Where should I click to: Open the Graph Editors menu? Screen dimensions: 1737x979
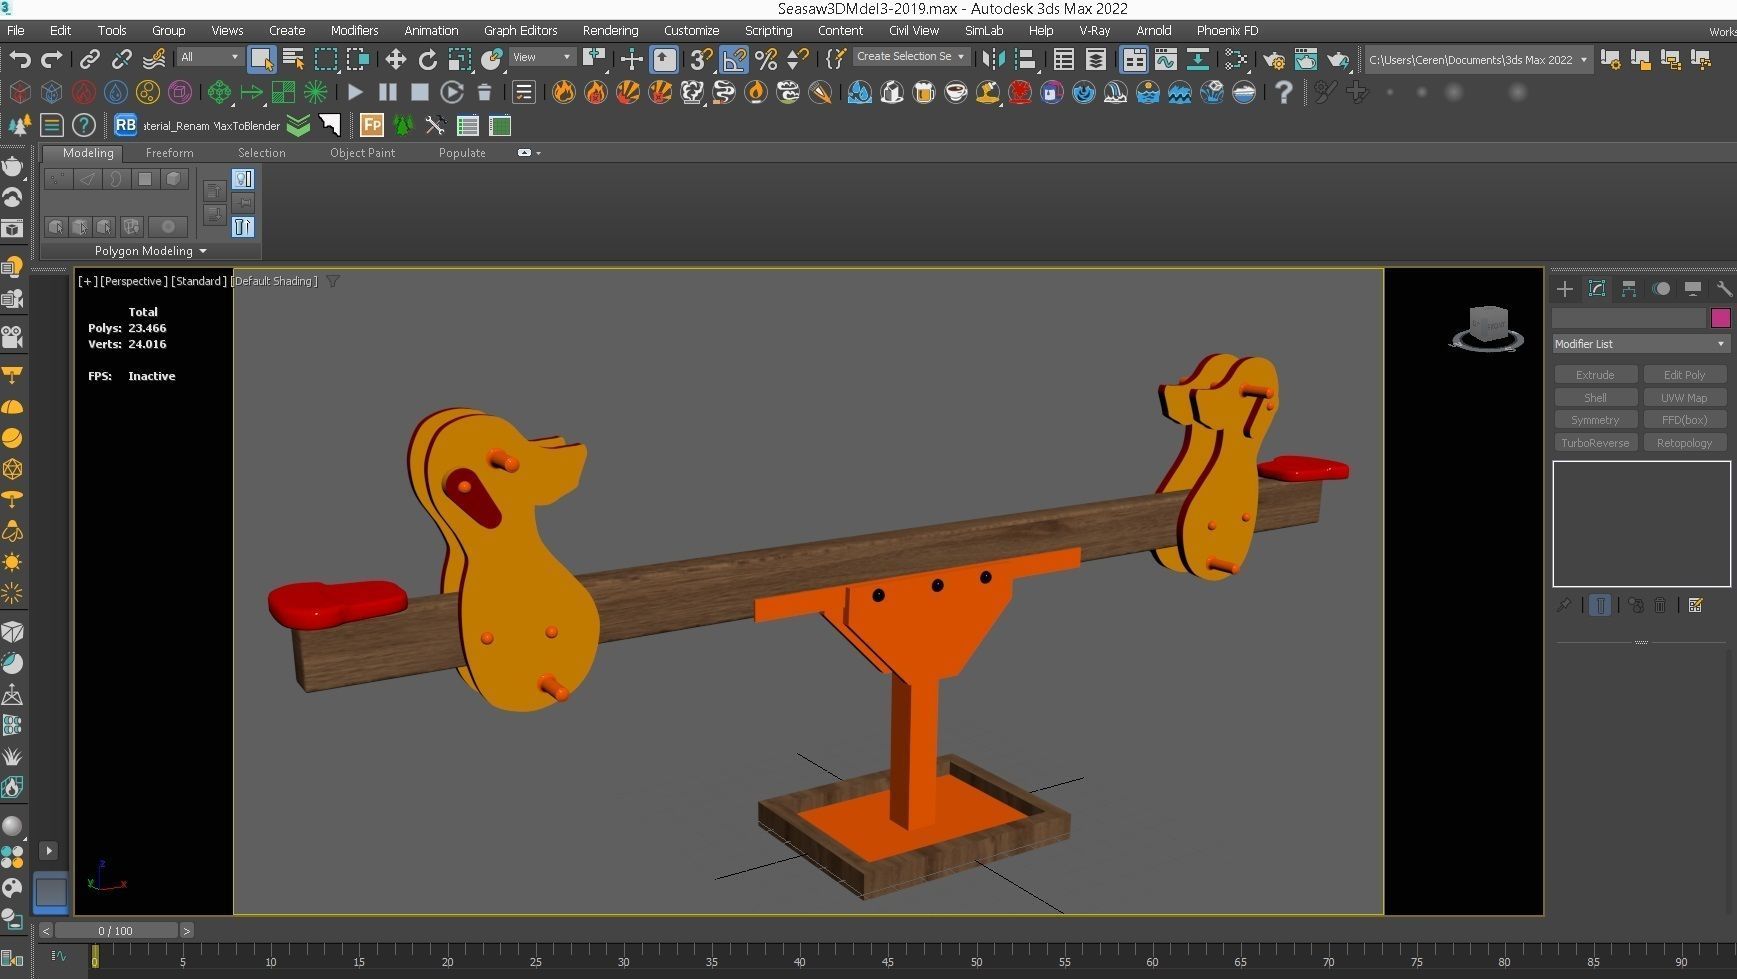[520, 30]
